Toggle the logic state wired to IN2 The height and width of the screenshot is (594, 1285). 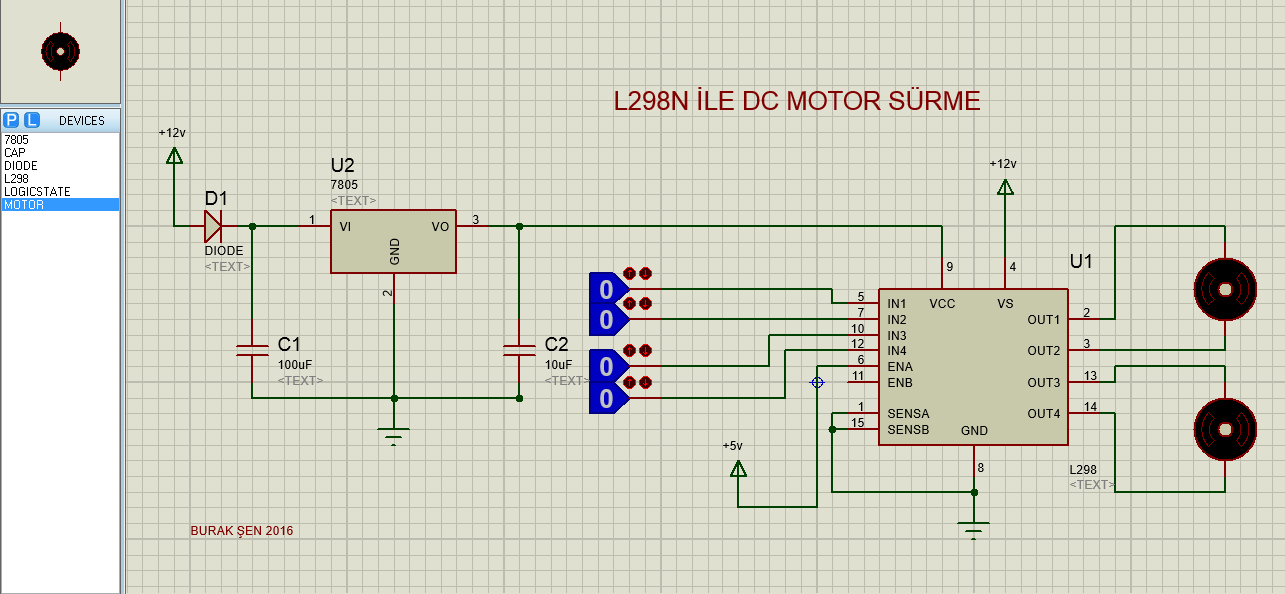[608, 319]
